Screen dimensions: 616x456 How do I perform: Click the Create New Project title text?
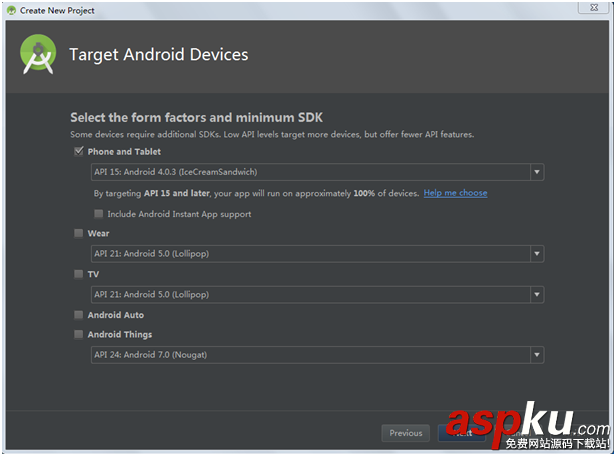click(x=57, y=11)
